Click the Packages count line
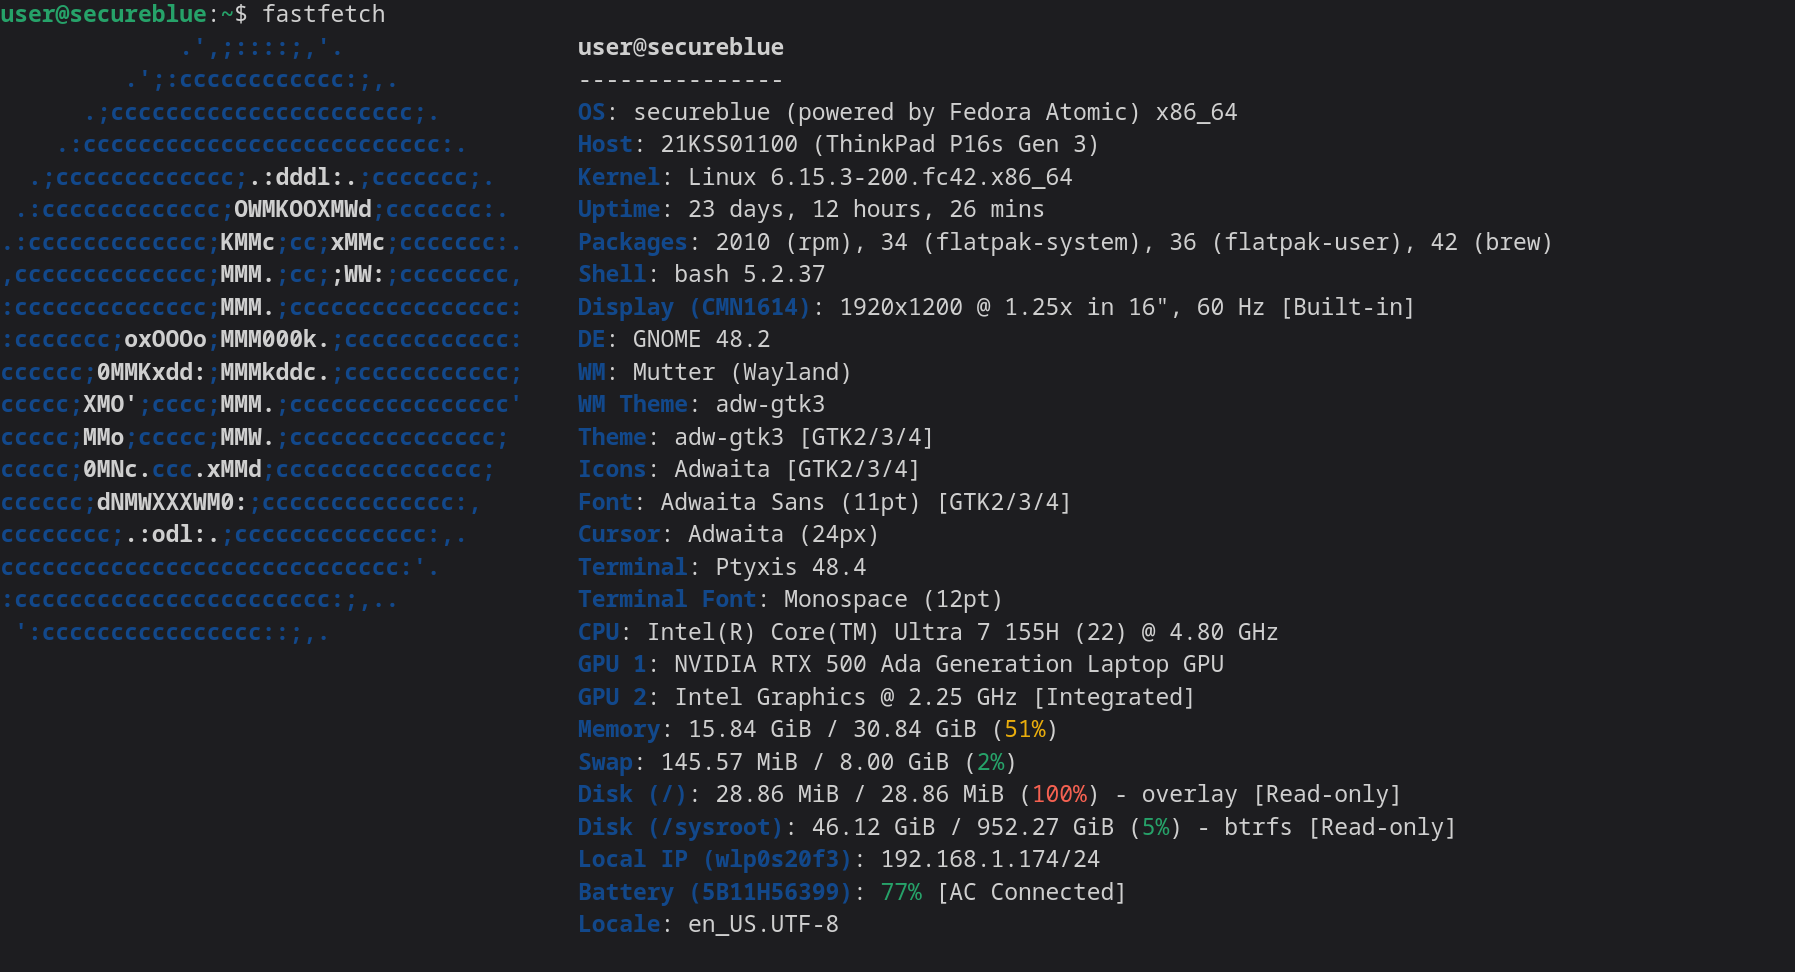This screenshot has height=972, width=1795. click(1064, 242)
